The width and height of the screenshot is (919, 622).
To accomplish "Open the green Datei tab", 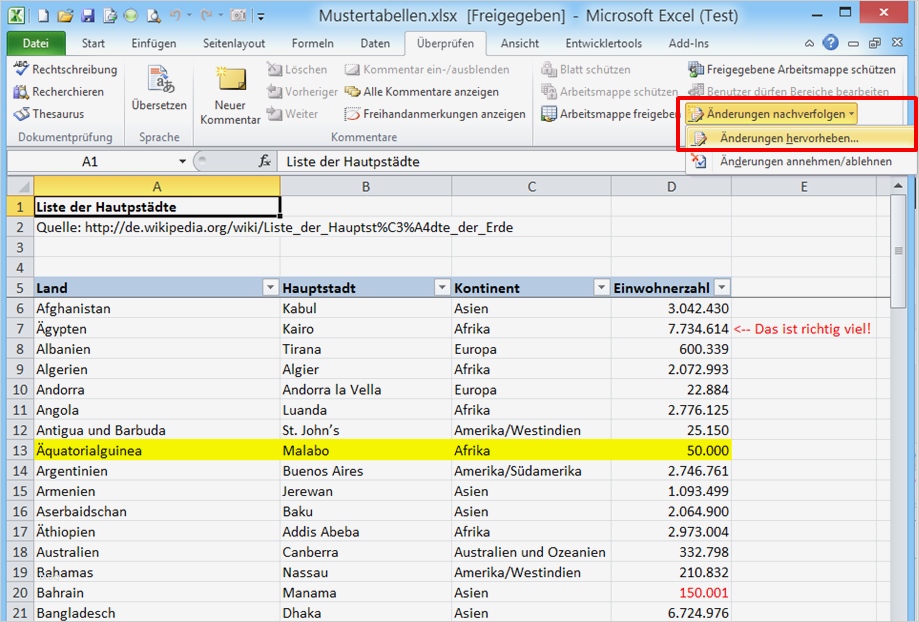I will [x=35, y=44].
